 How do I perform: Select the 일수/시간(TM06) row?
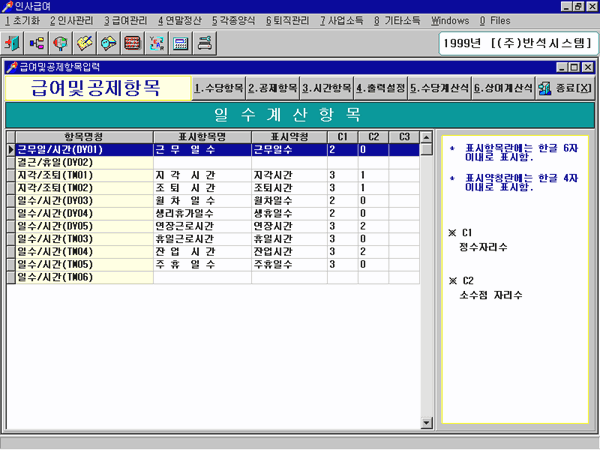pos(82,277)
